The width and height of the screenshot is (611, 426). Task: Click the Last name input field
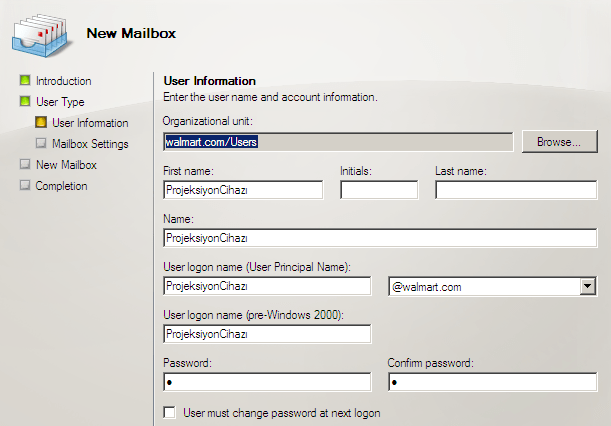coord(515,190)
